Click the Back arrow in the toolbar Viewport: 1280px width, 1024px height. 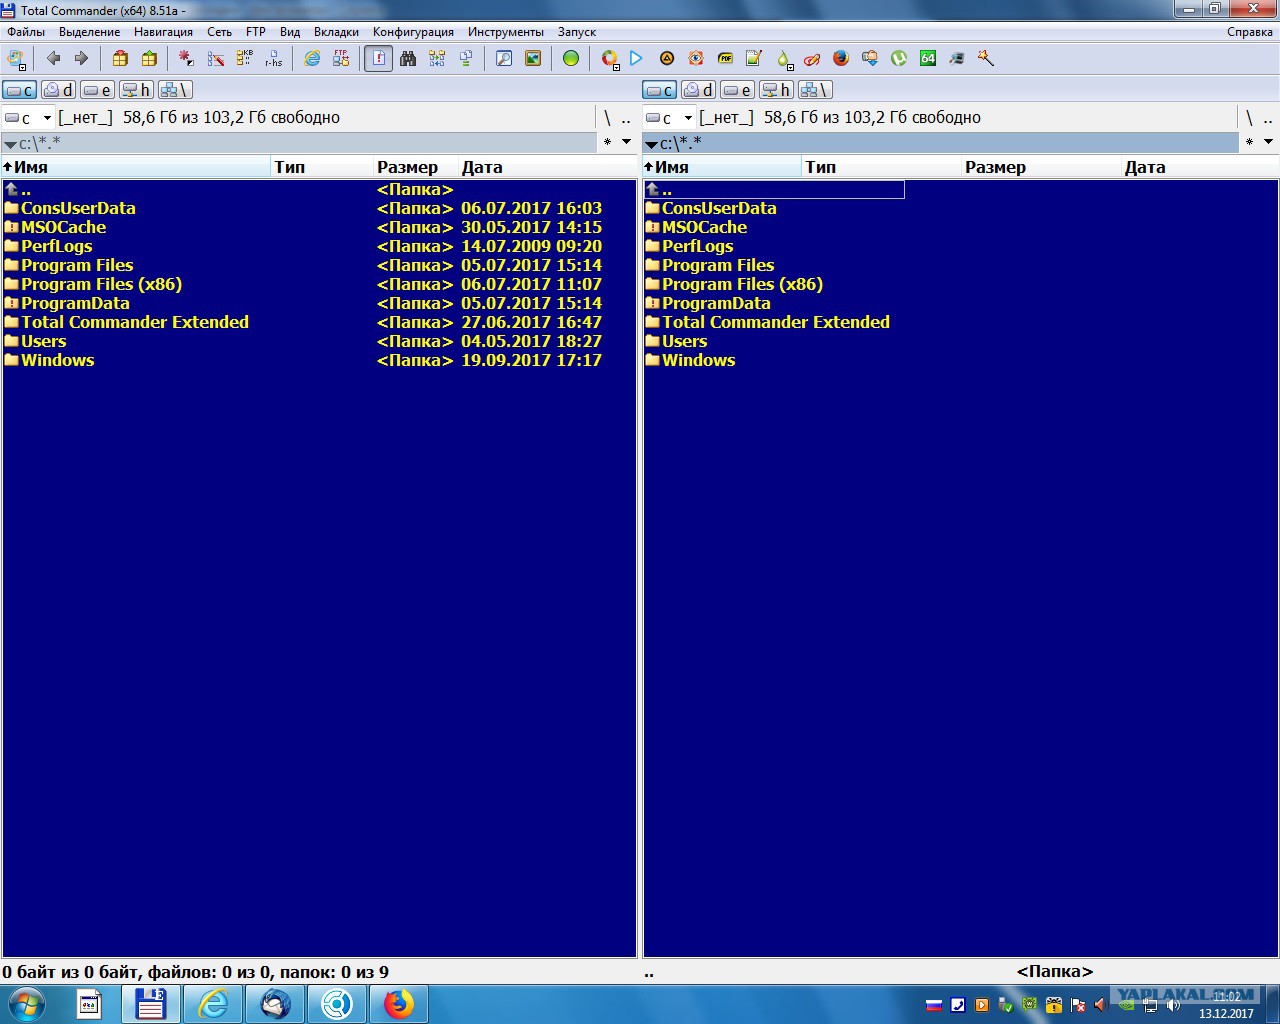coord(54,59)
